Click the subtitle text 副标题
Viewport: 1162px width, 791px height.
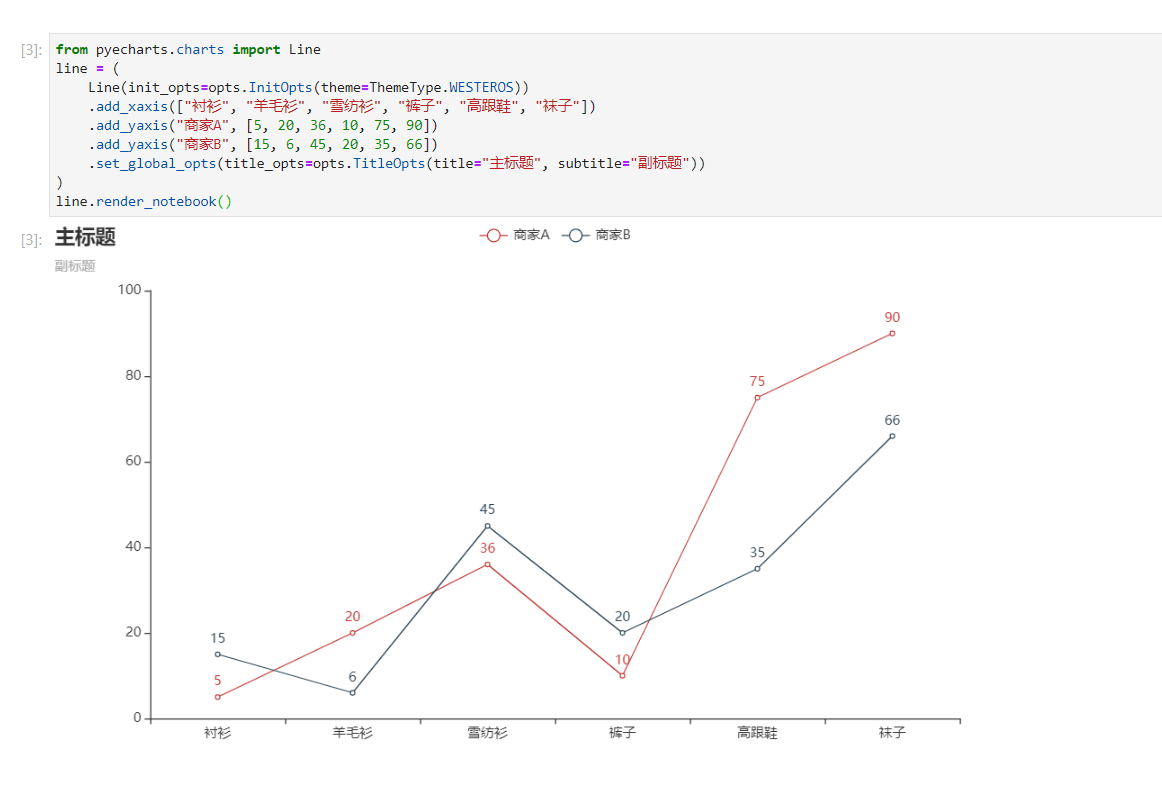point(74,265)
